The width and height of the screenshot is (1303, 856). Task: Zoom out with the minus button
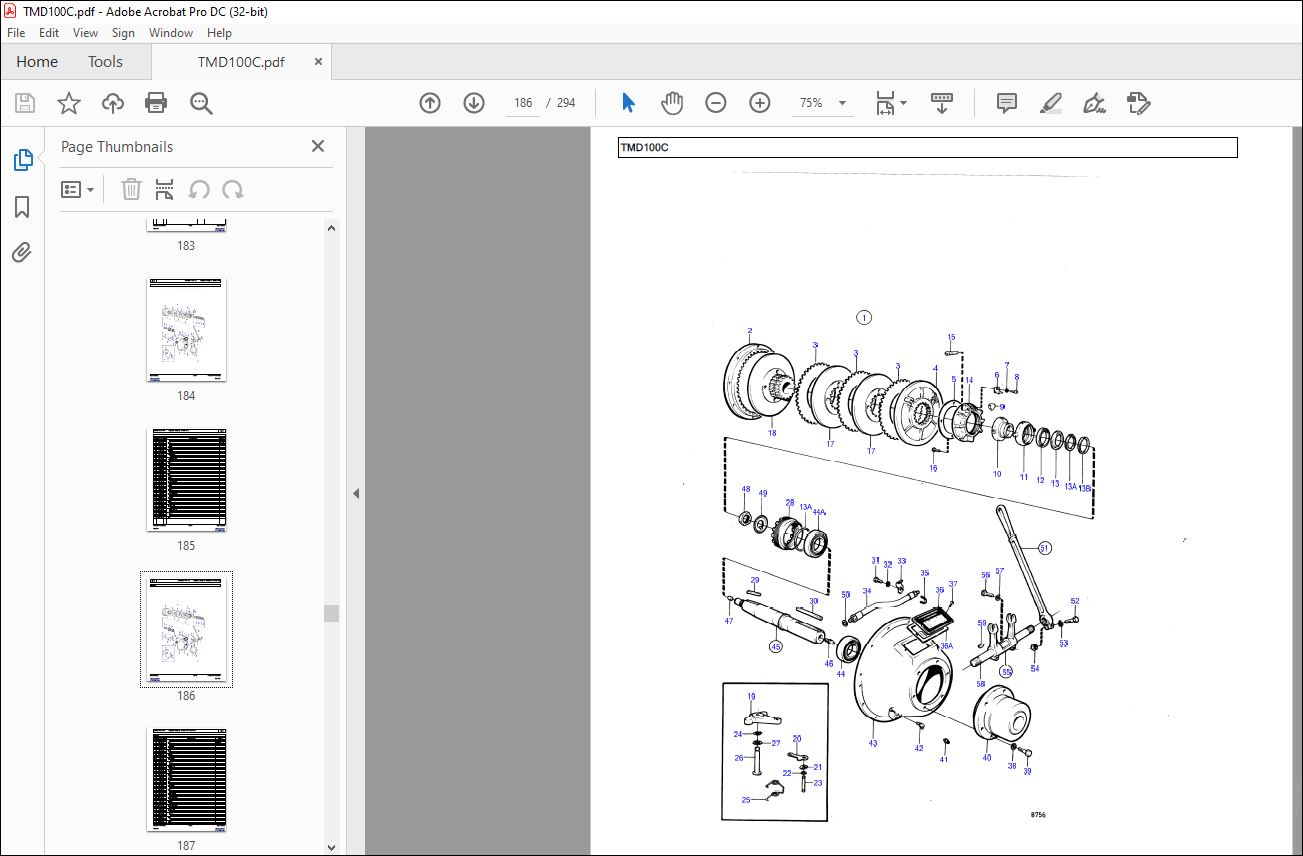click(716, 103)
